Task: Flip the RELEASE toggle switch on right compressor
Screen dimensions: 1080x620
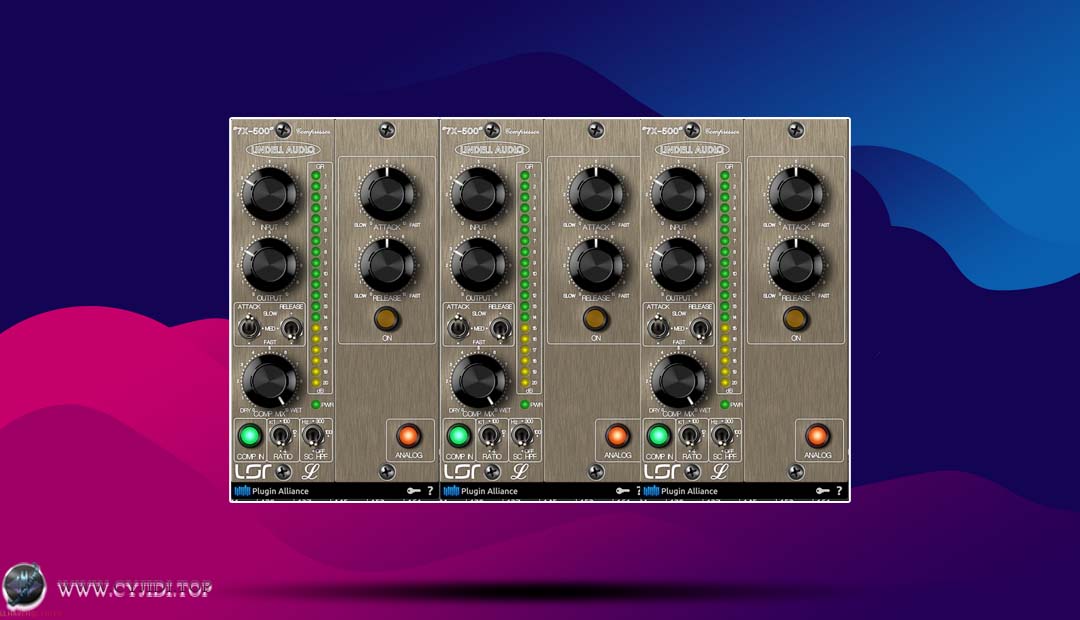Action: 701,328
